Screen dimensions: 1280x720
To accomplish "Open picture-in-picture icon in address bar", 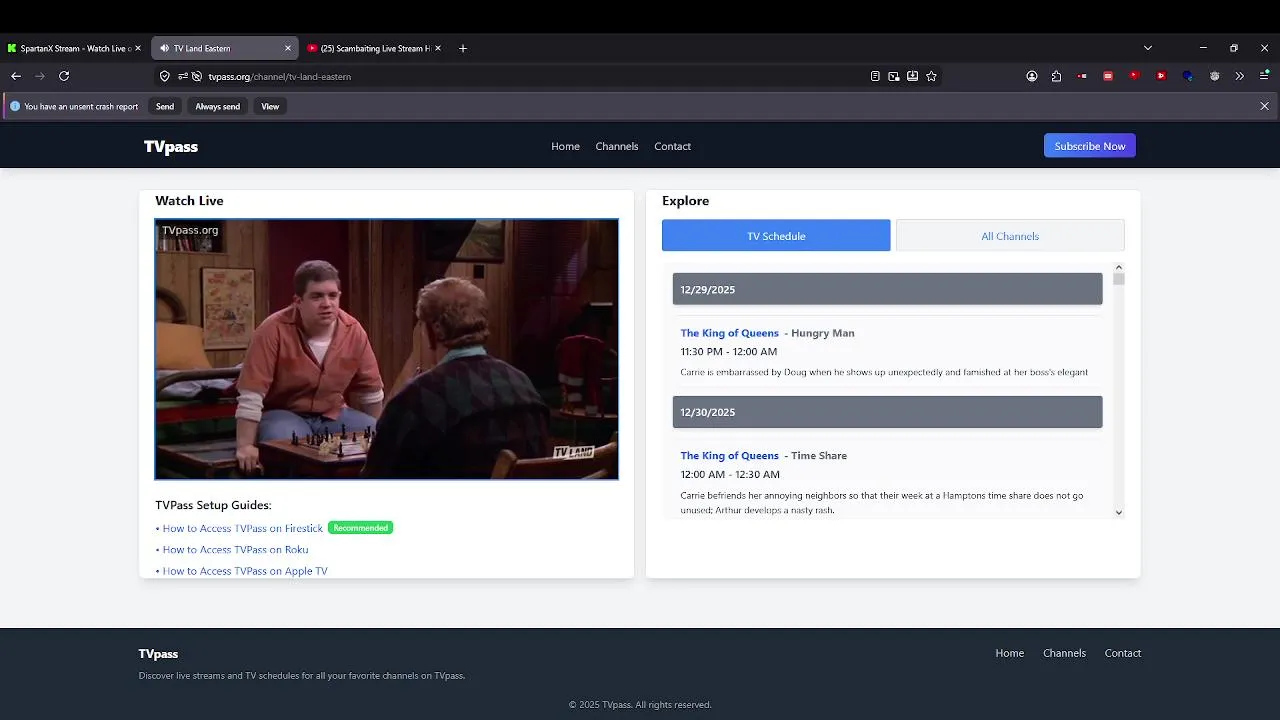I will click(x=894, y=76).
